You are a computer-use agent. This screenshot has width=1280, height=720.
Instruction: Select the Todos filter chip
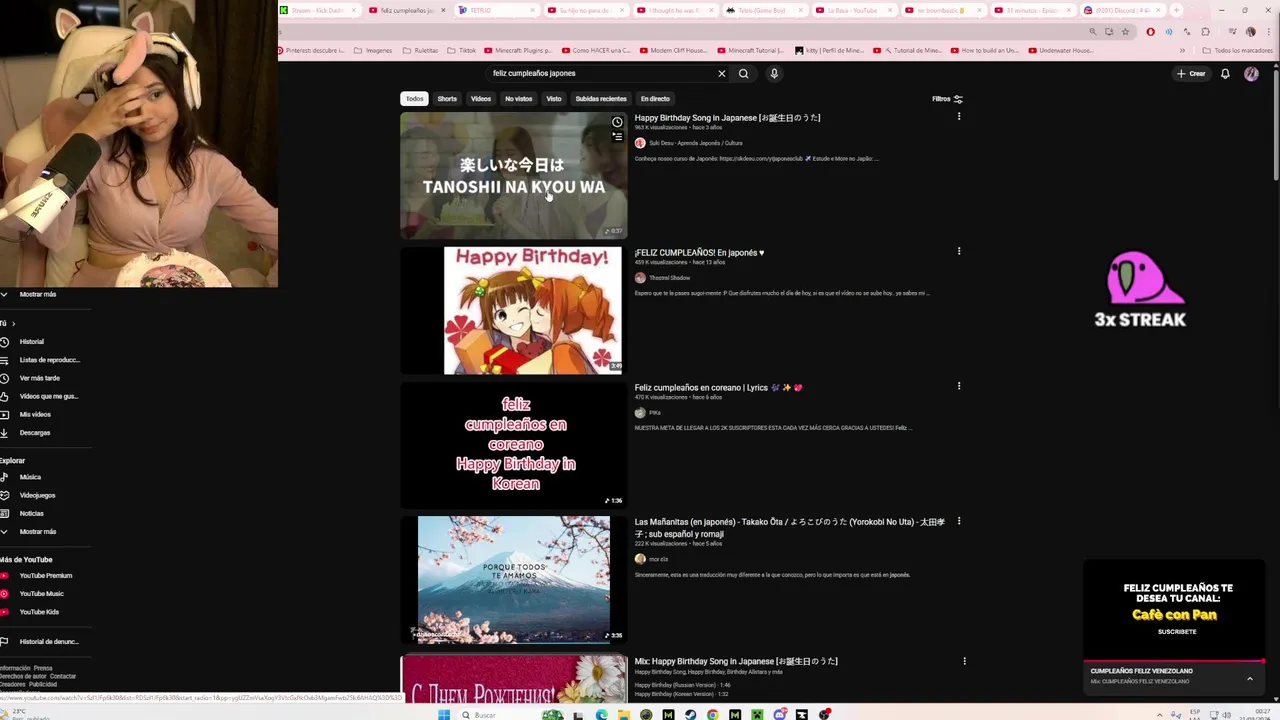click(x=414, y=99)
